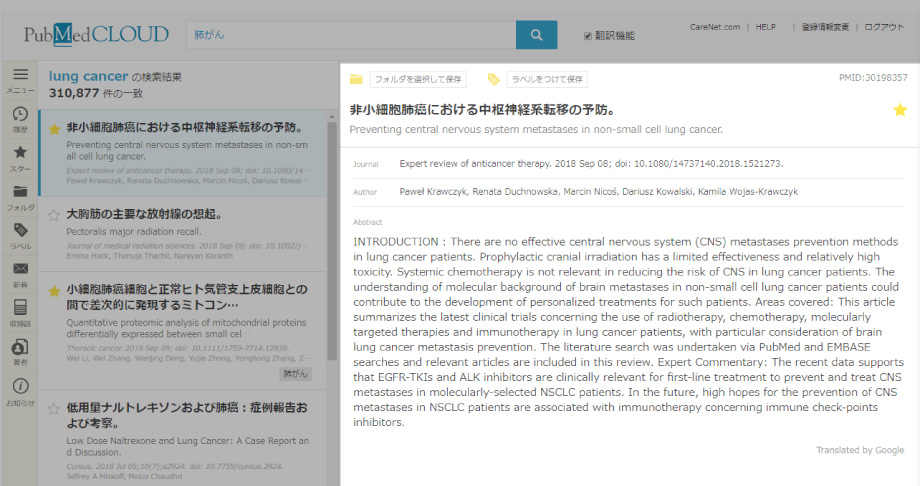Open the info notifications sidebar icon
Image resolution: width=920 pixels, height=486 pixels.
click(x=20, y=390)
